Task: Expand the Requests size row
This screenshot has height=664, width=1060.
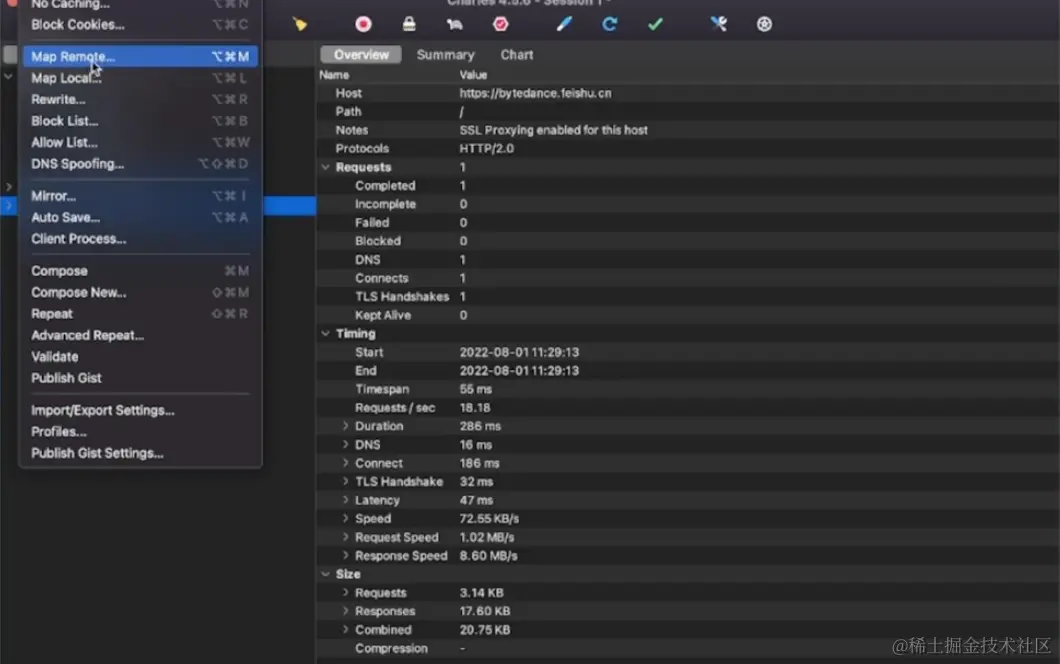Action: click(345, 592)
